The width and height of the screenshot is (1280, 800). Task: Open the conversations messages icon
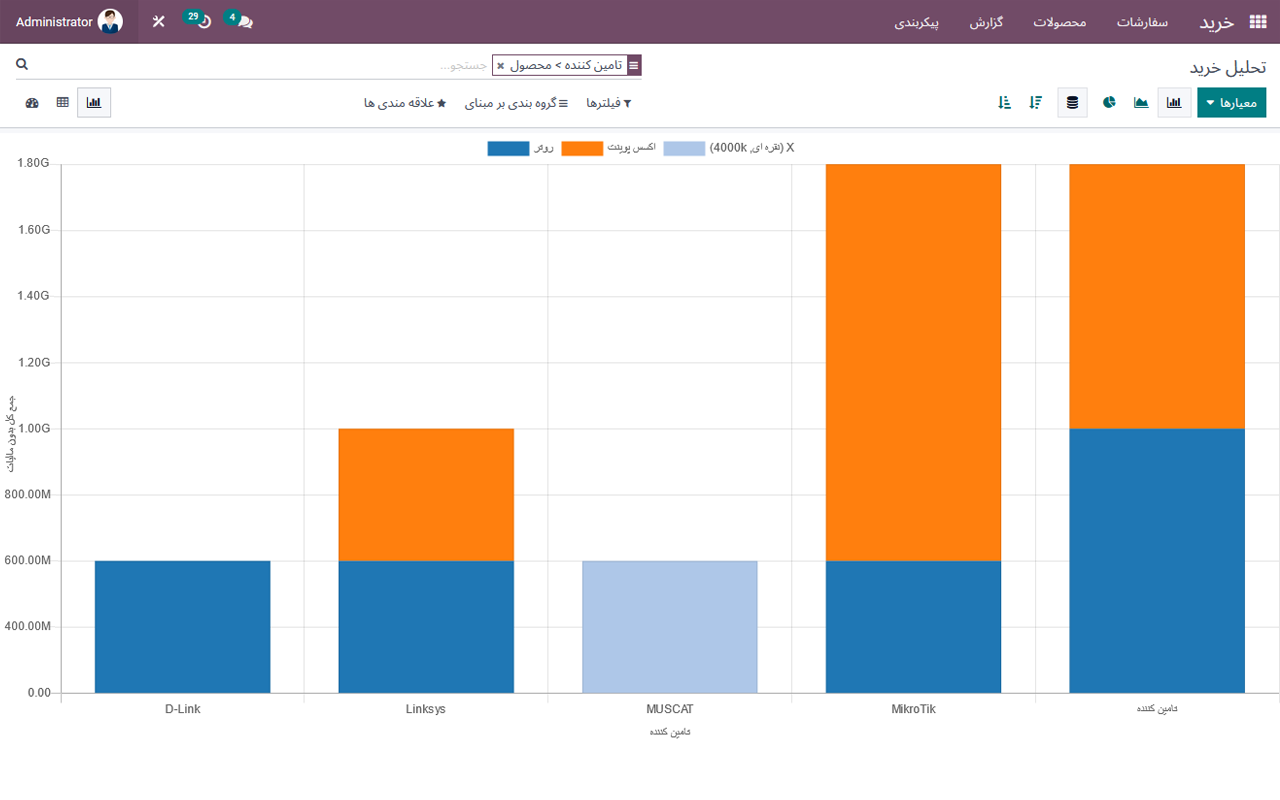[x=244, y=22]
